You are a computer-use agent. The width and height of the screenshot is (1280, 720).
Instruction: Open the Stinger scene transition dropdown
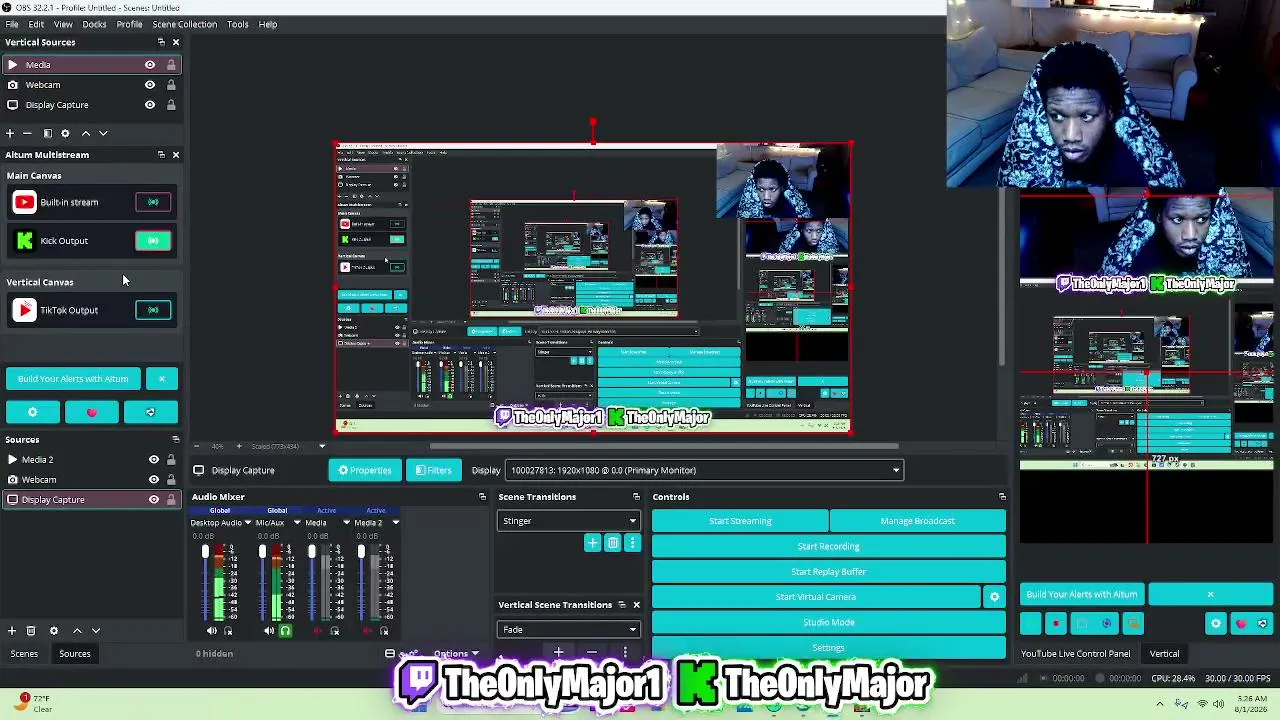(568, 521)
